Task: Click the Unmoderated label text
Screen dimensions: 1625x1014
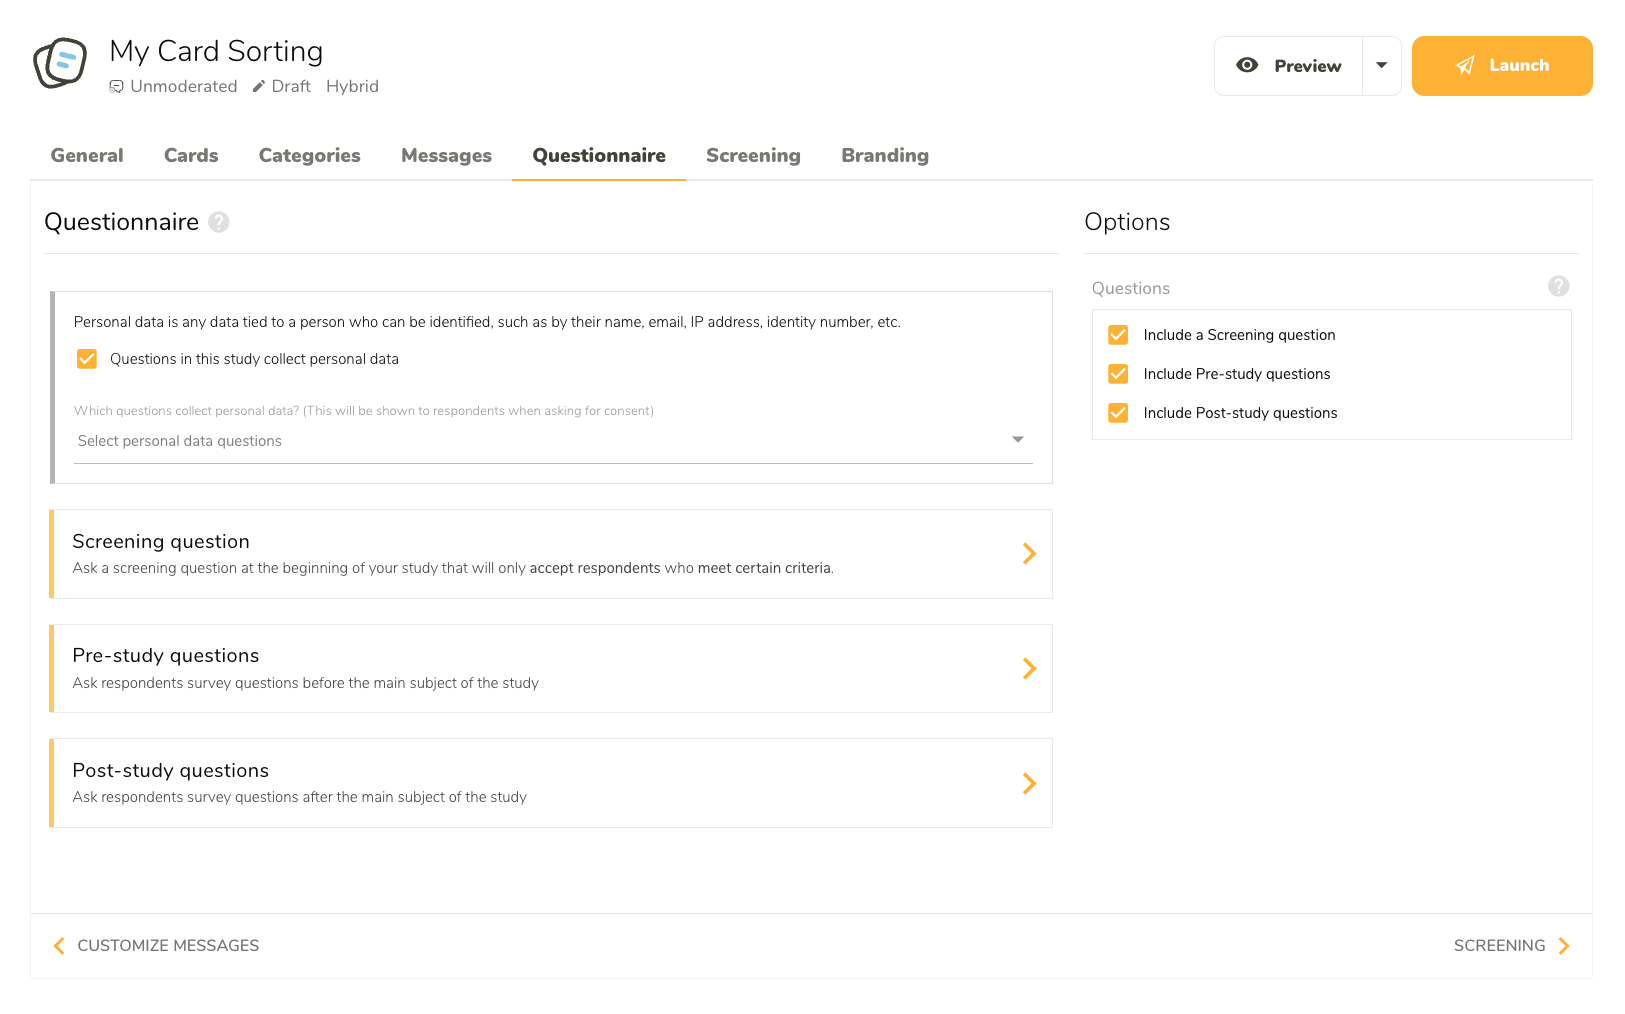Action: [x=184, y=86]
